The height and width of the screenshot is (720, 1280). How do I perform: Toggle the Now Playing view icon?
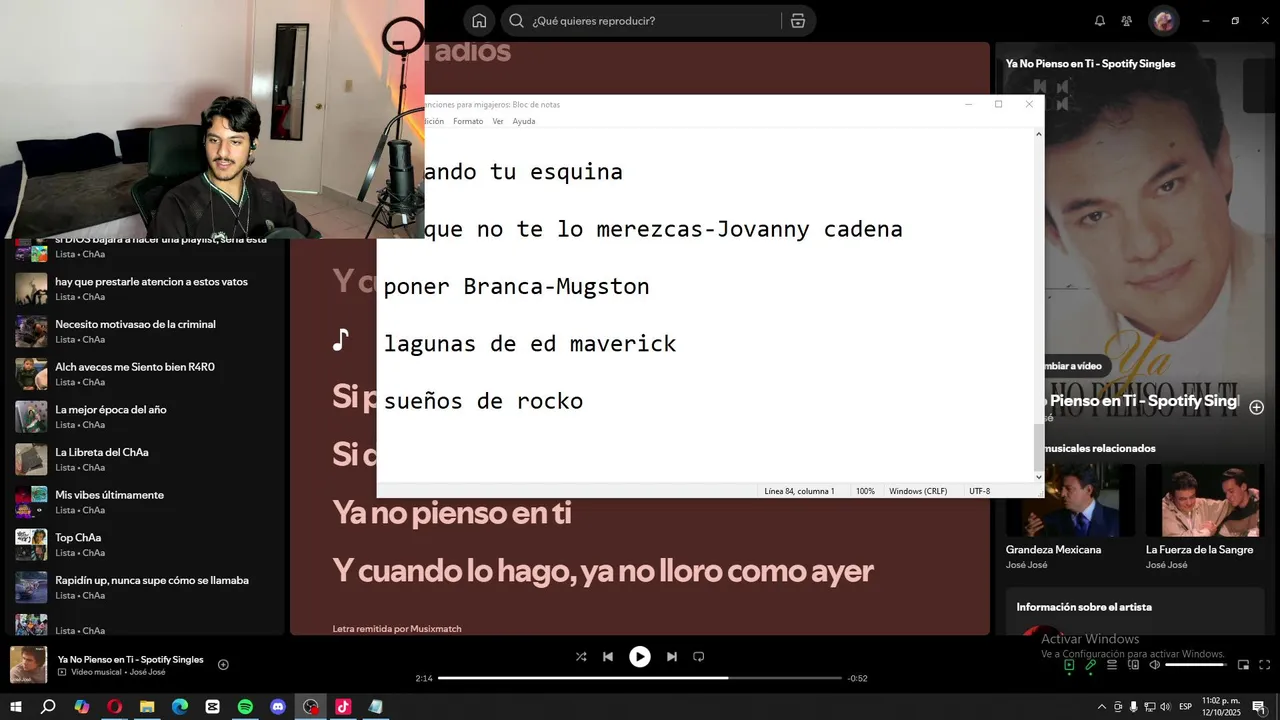click(x=1069, y=665)
